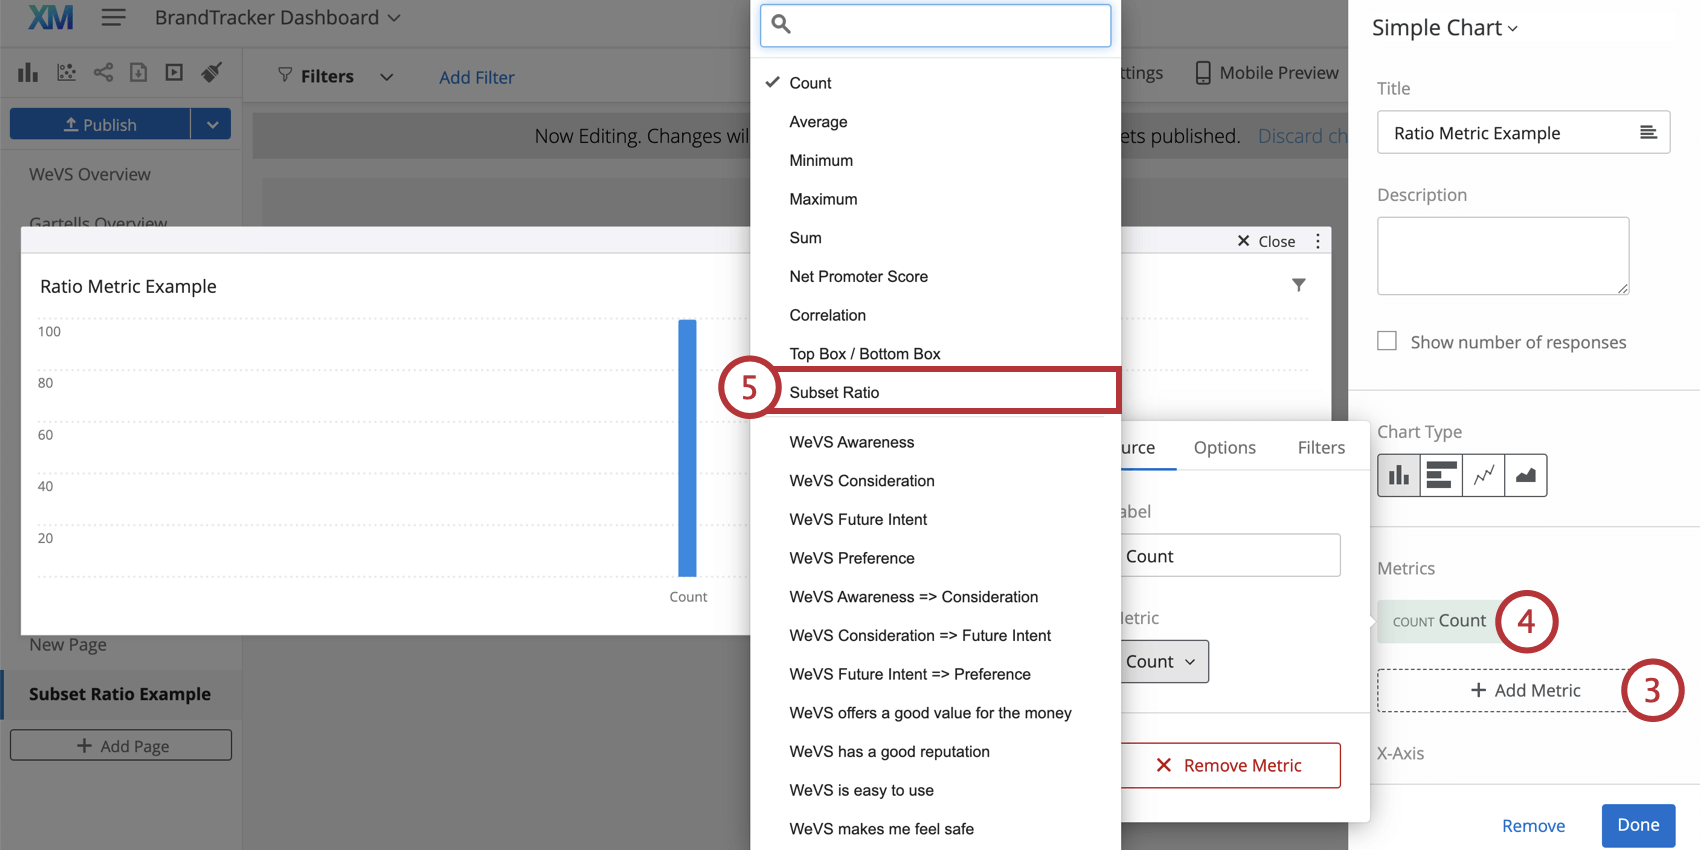Screen dimensions: 1700x850
Task: Click the XM logo
Action: [x=51, y=17]
